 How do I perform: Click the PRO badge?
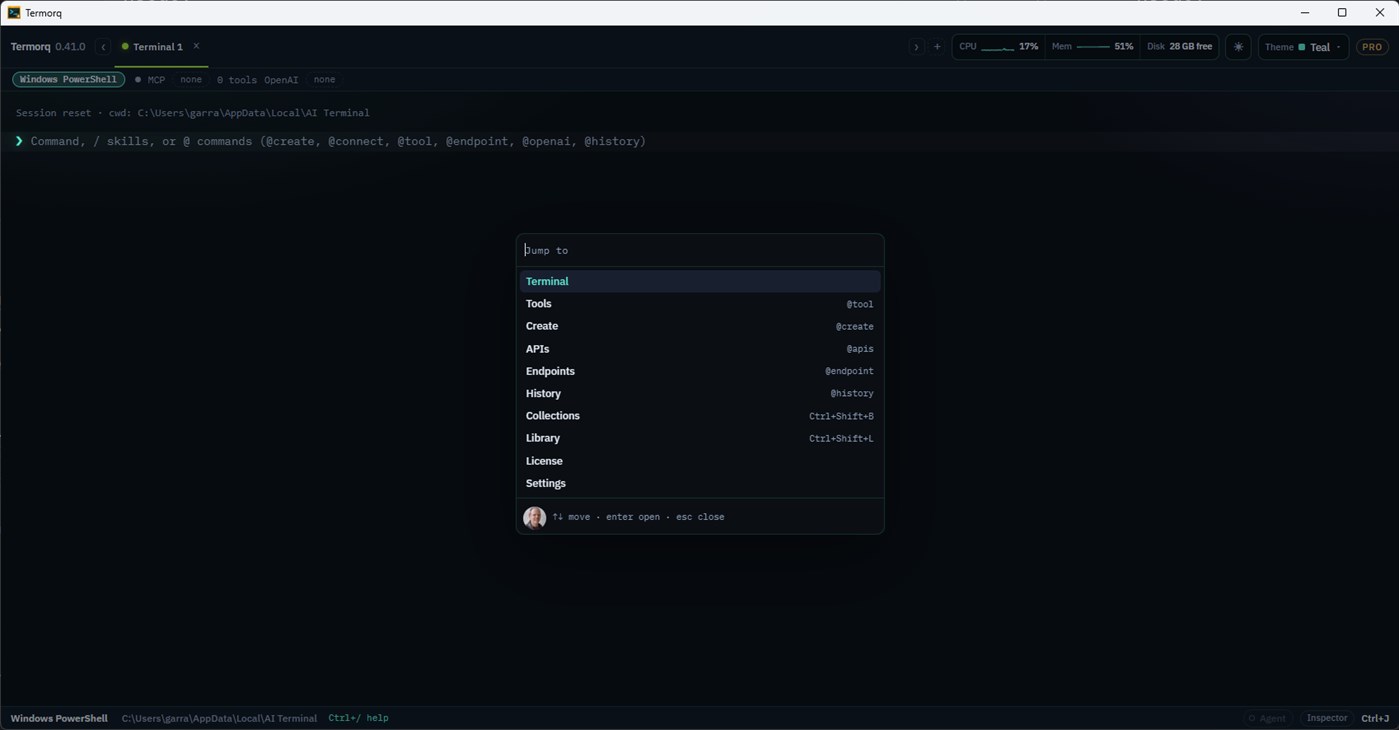(1372, 47)
